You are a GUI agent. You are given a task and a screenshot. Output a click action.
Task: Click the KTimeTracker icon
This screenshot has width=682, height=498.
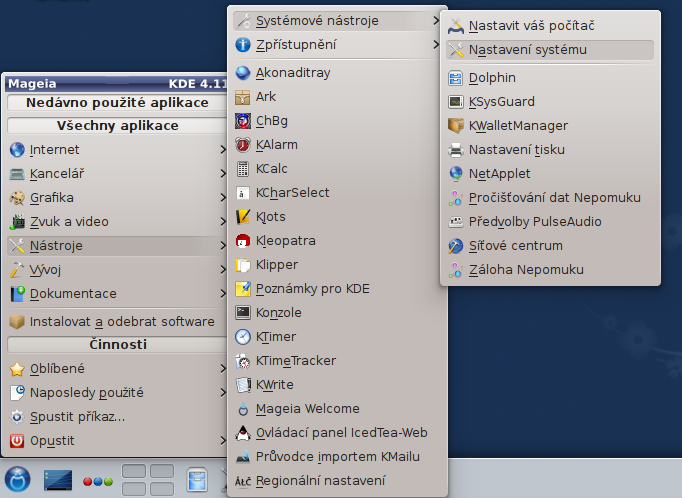[243, 361]
